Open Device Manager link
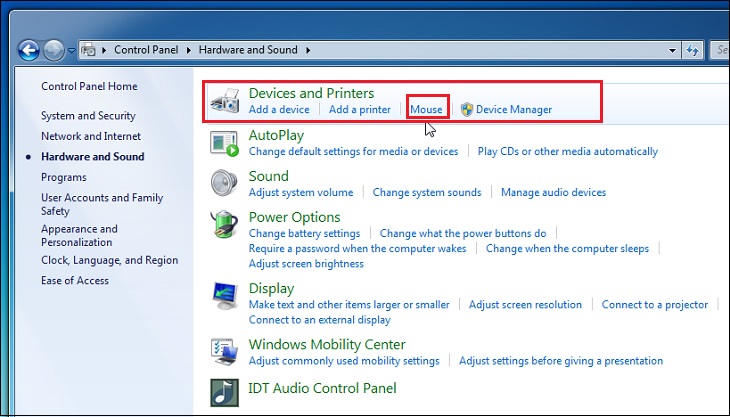The height and width of the screenshot is (417, 730). click(x=514, y=109)
